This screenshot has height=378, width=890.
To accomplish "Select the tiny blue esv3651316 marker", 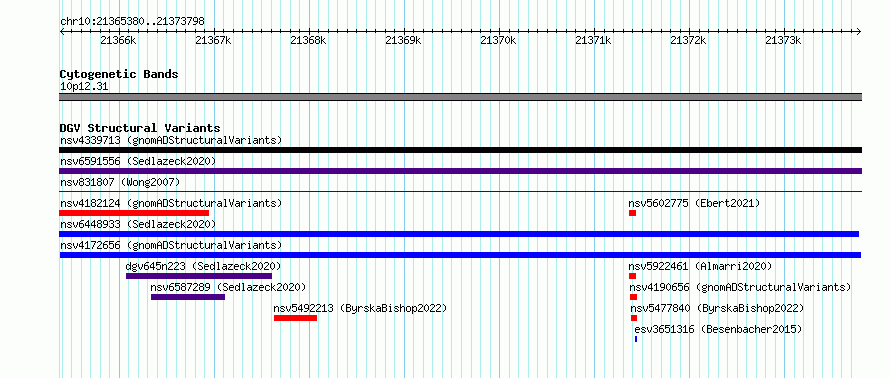I will click(x=636, y=339).
